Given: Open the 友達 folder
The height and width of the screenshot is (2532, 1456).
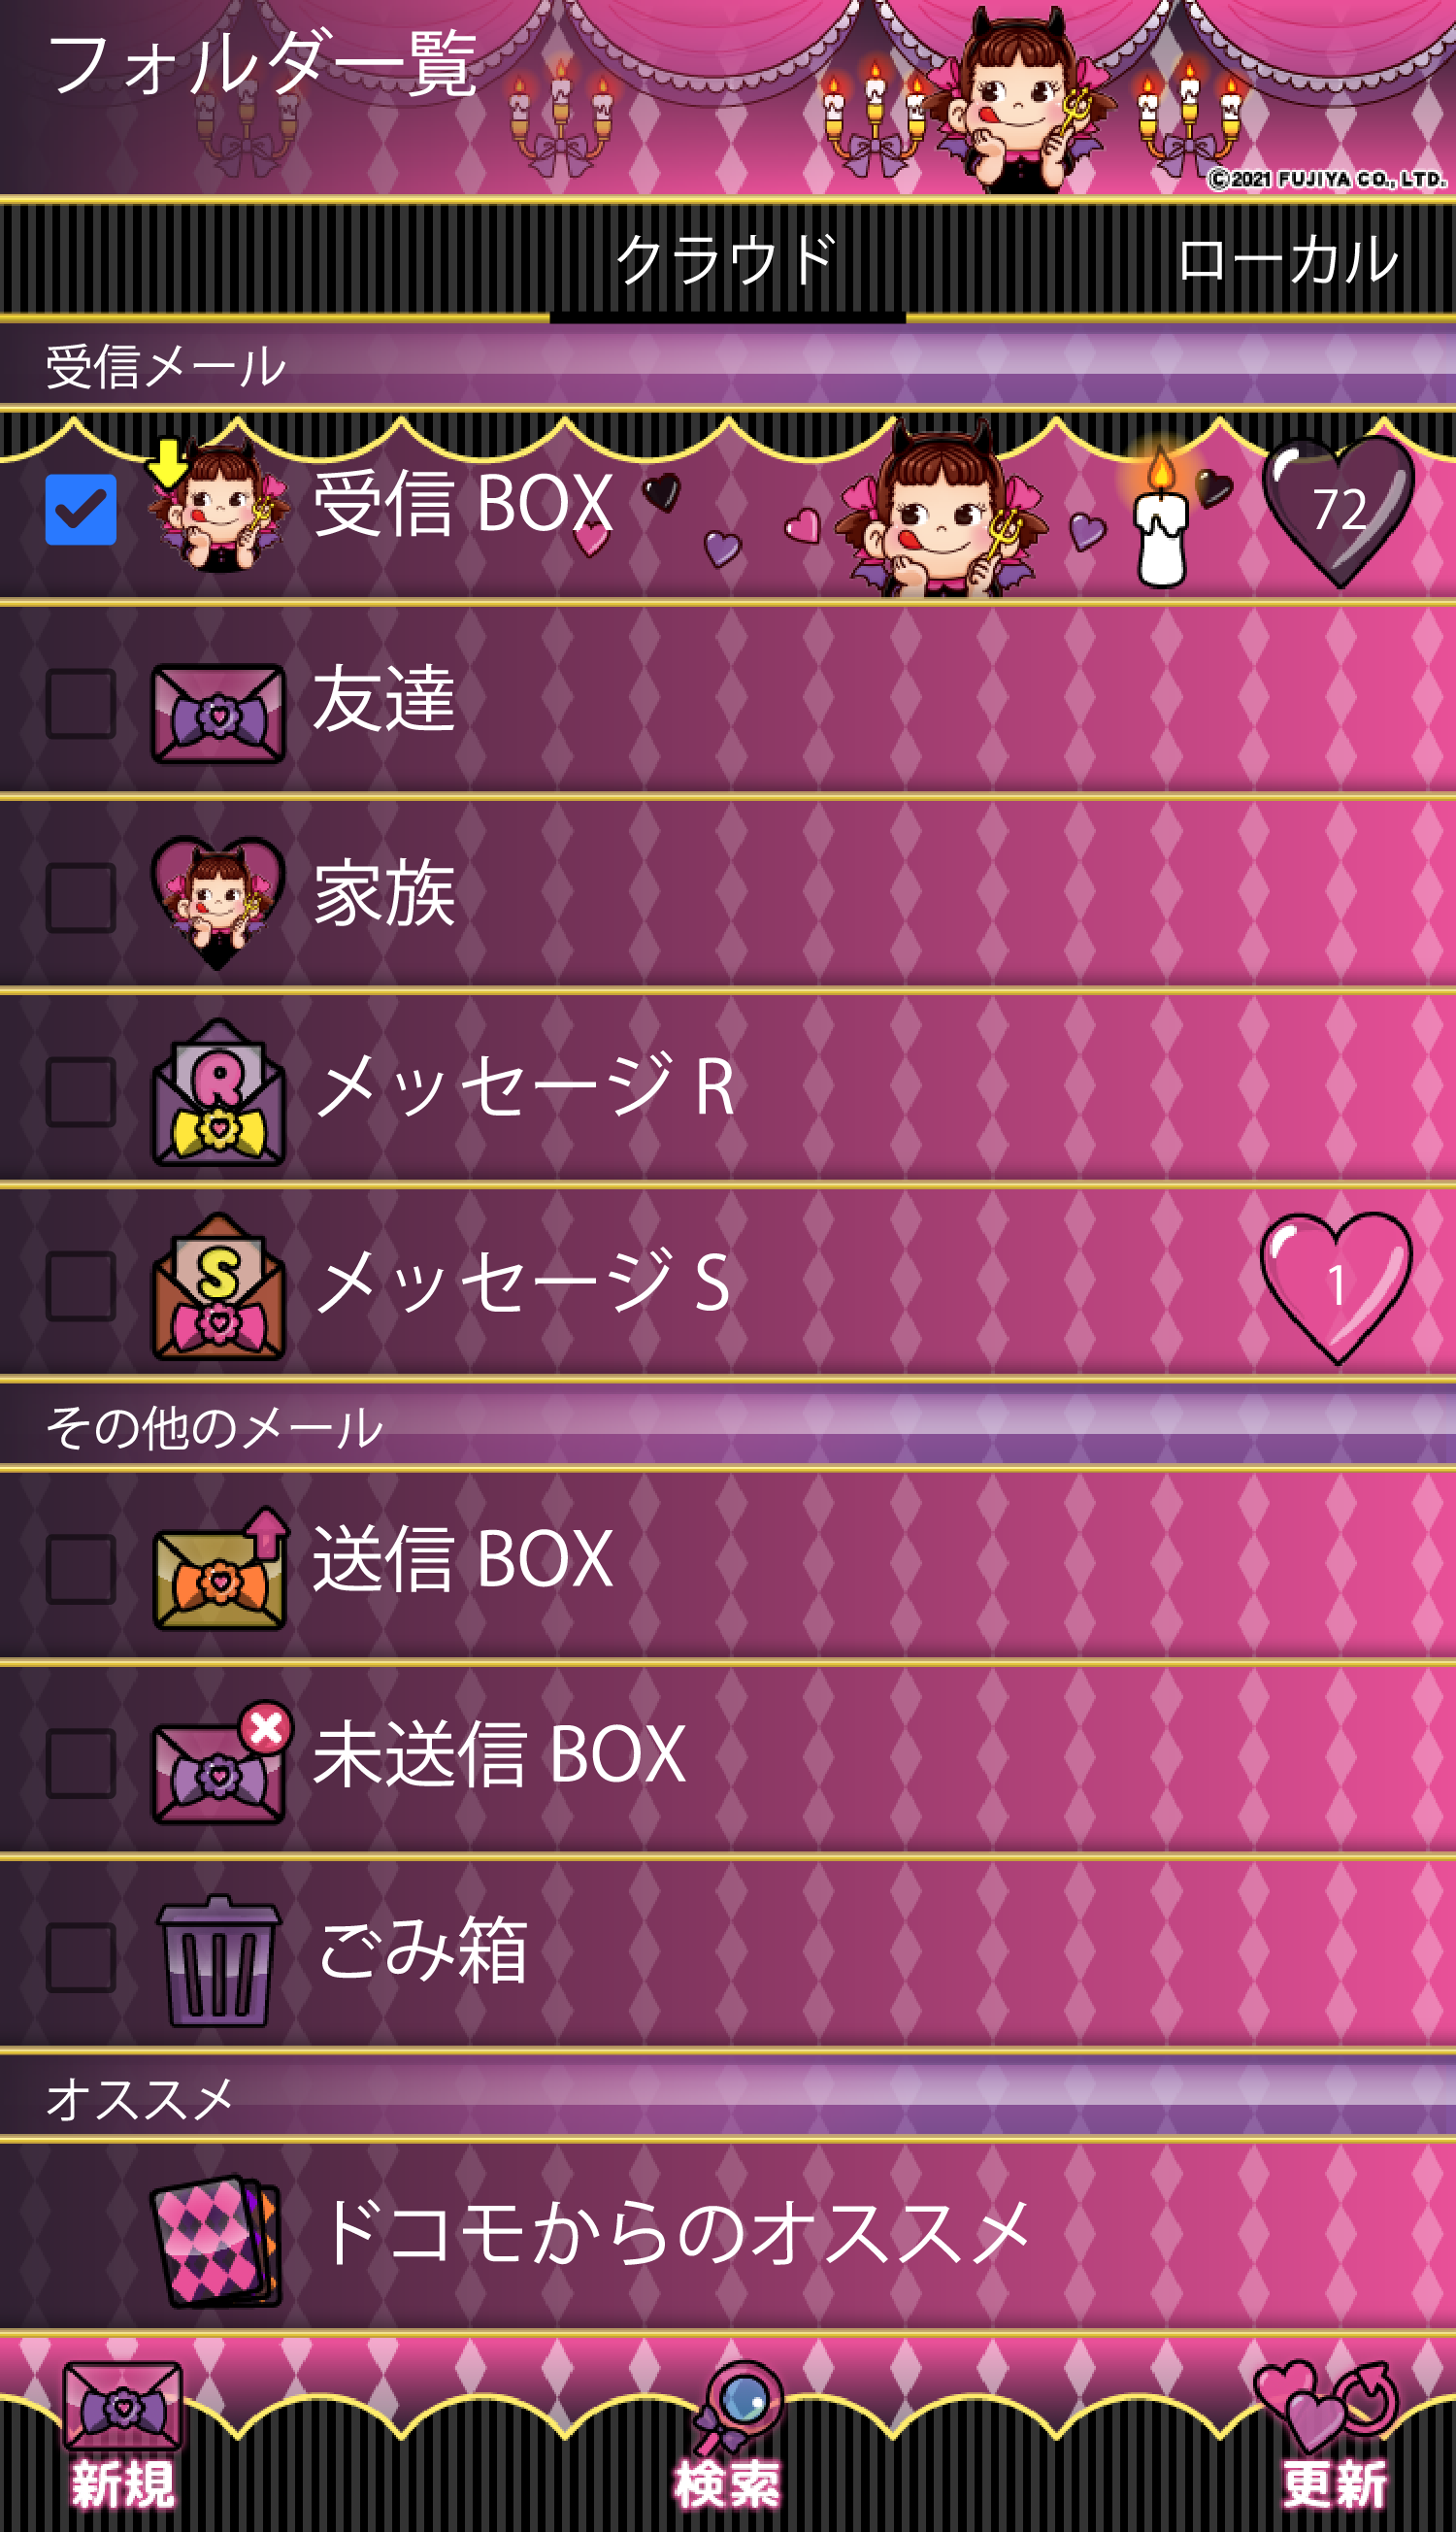Looking at the screenshot, I should click(x=728, y=700).
